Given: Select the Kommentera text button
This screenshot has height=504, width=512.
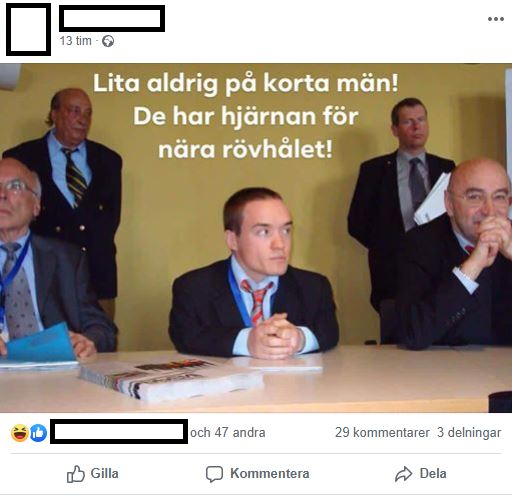Looking at the screenshot, I should pyautogui.click(x=270, y=473).
